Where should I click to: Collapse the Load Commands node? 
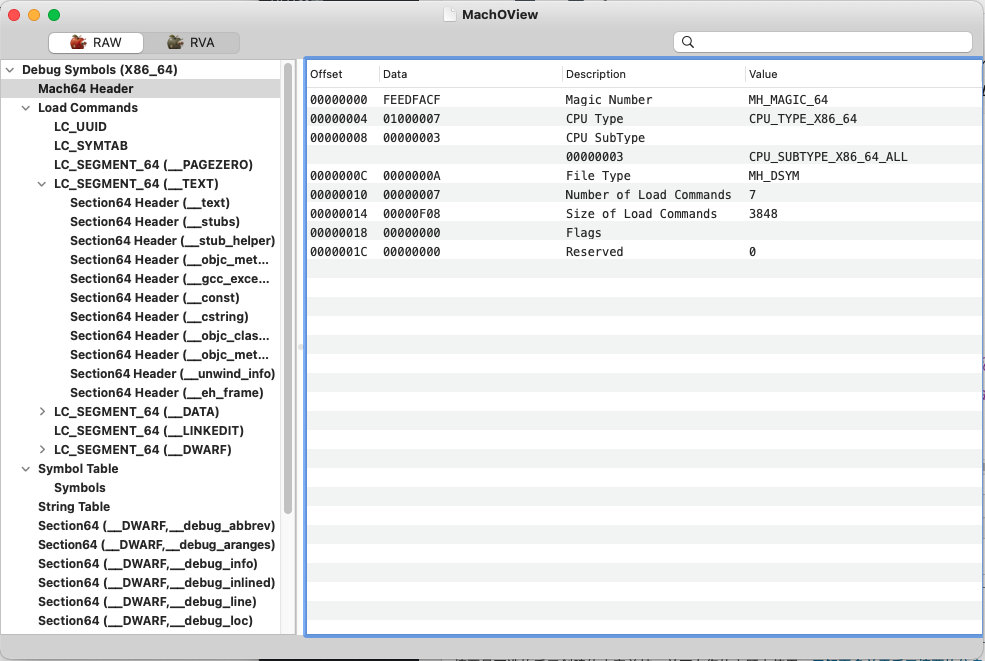pos(26,108)
